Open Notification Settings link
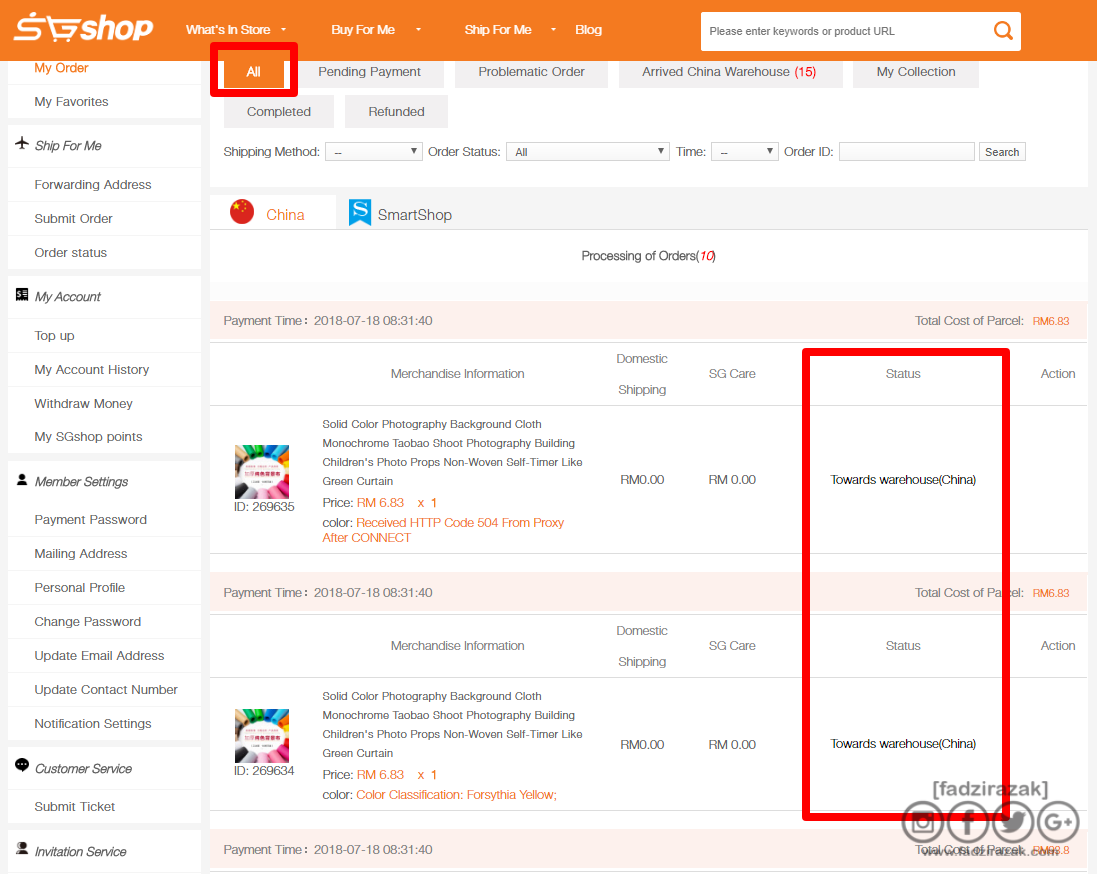 click(93, 723)
